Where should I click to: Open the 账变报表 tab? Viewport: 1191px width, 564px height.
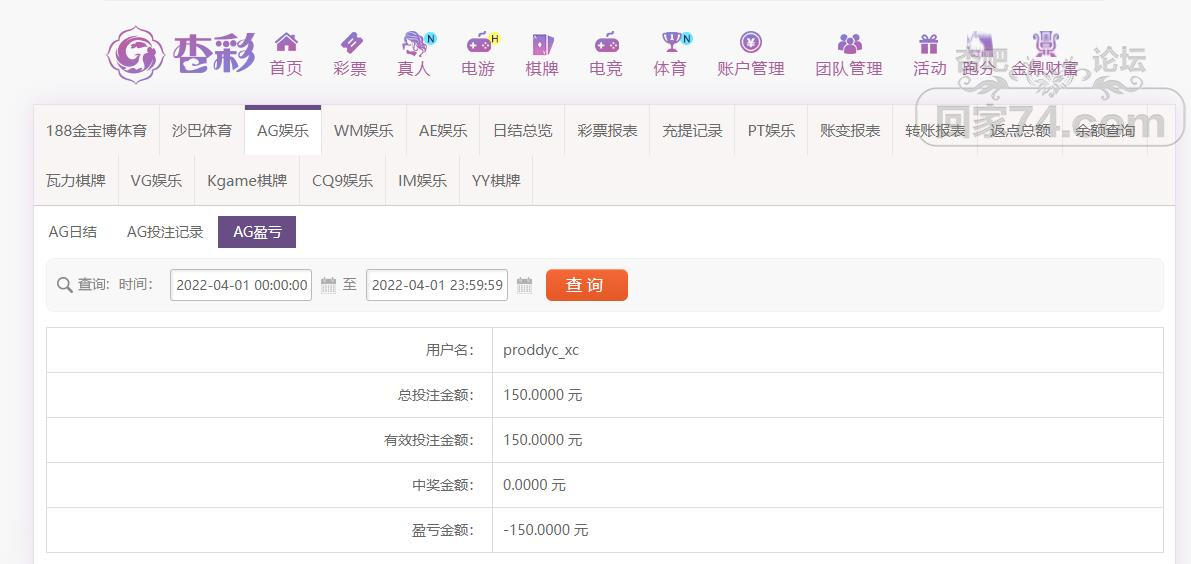click(850, 131)
